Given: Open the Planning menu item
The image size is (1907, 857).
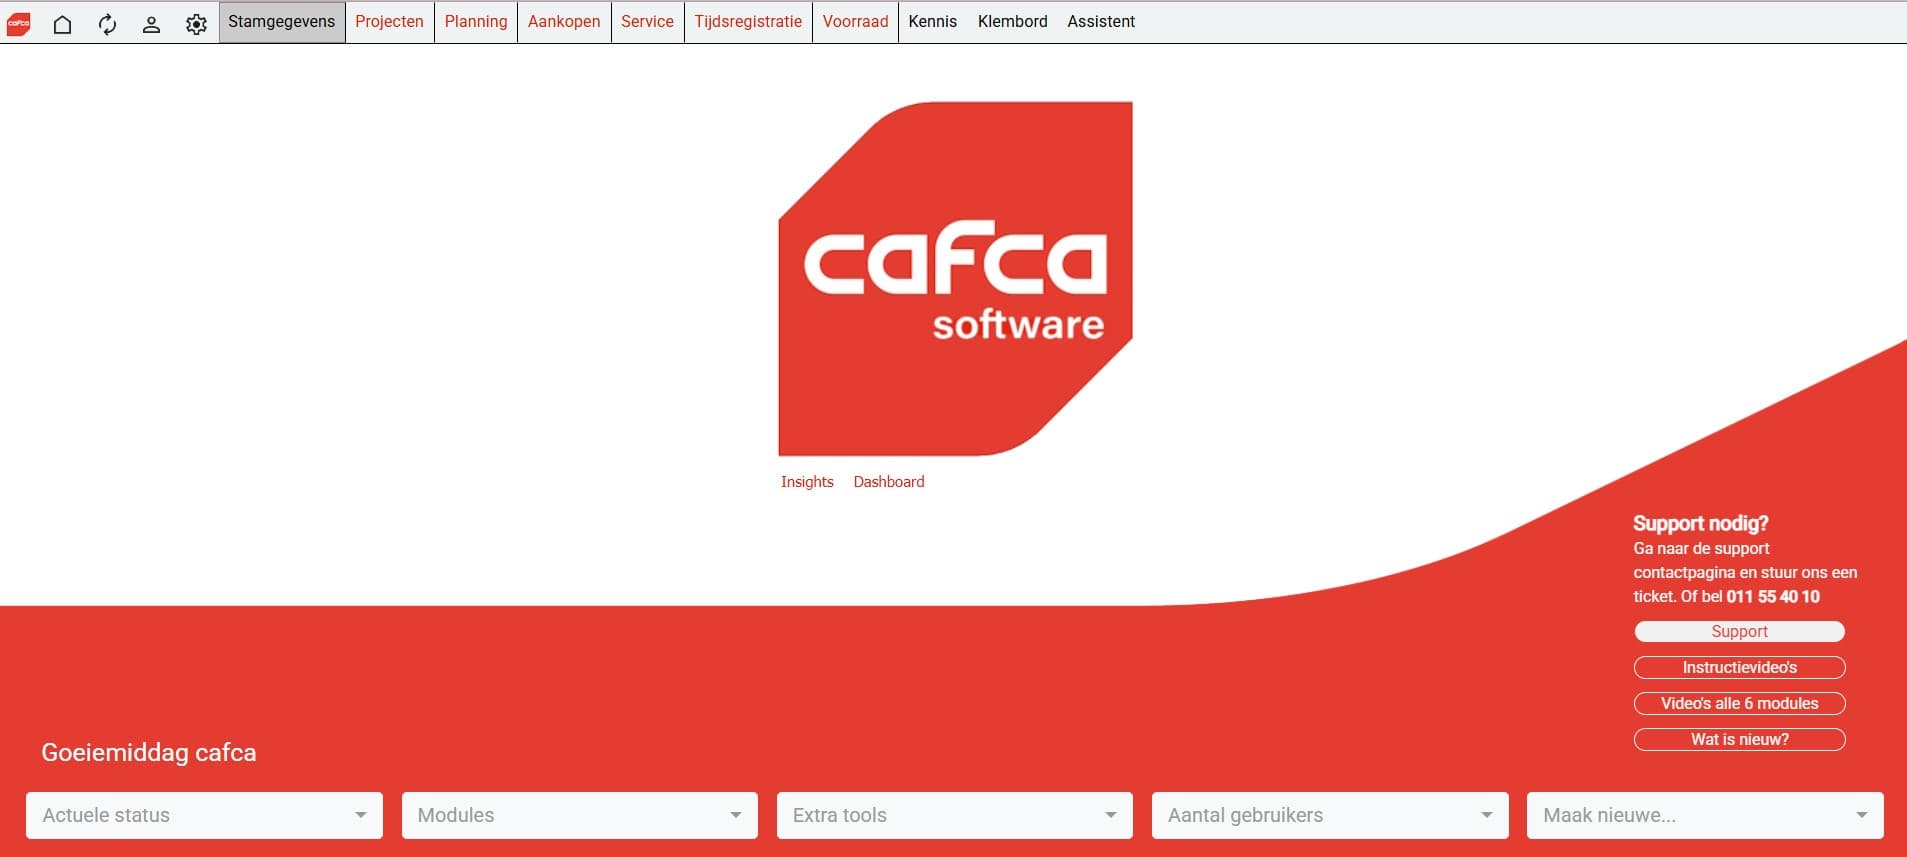Looking at the screenshot, I should 475,22.
